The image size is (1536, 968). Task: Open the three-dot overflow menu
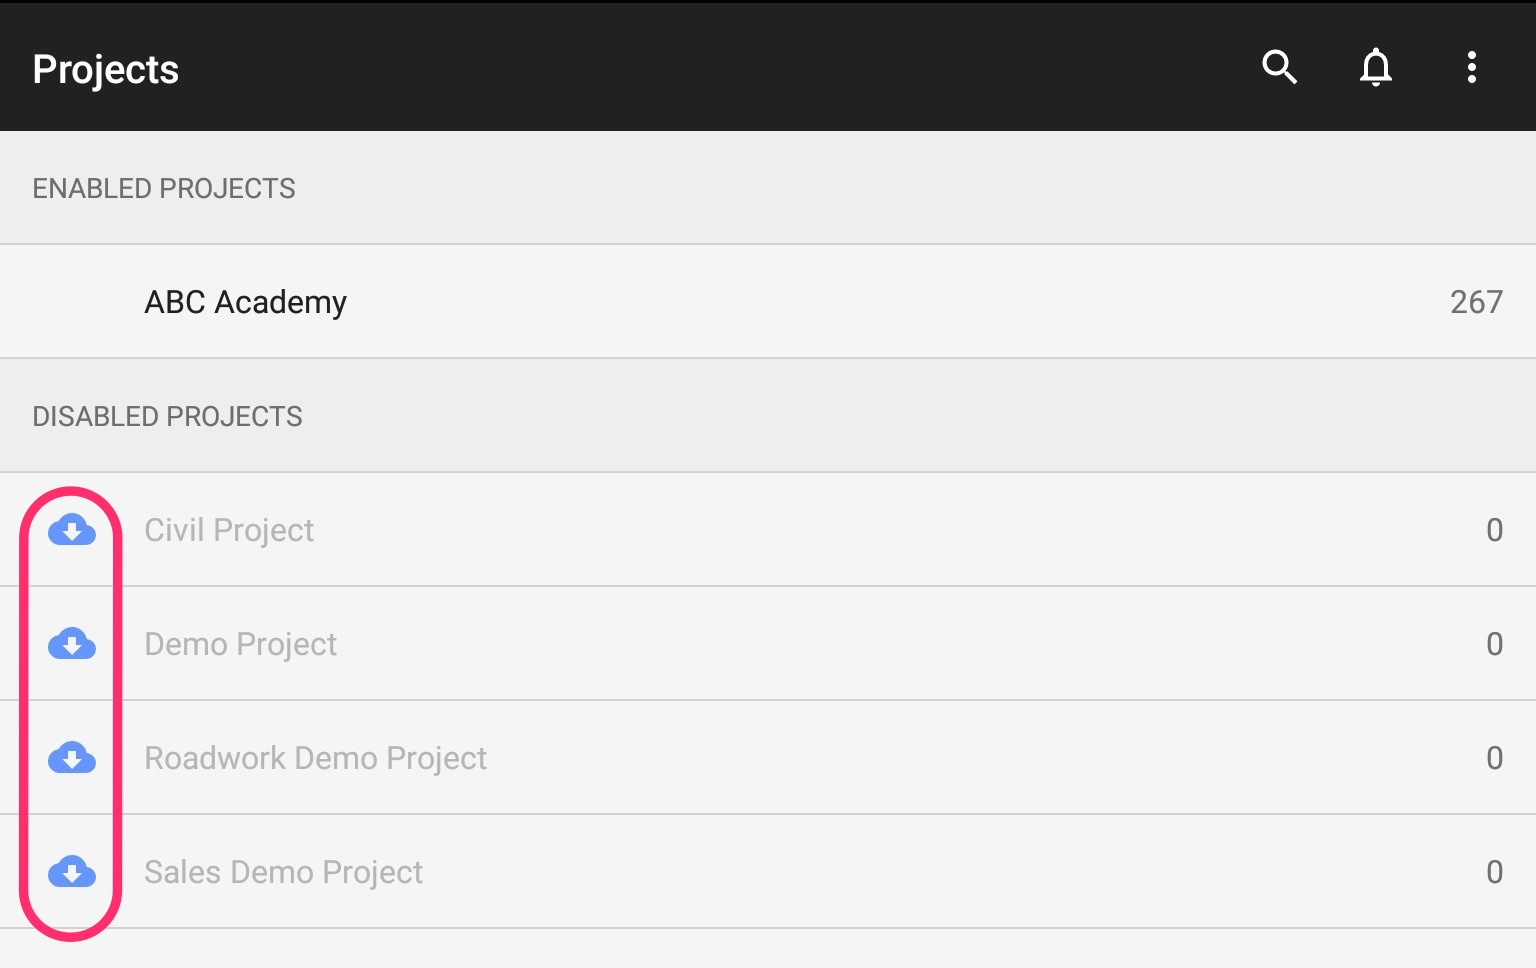1471,67
